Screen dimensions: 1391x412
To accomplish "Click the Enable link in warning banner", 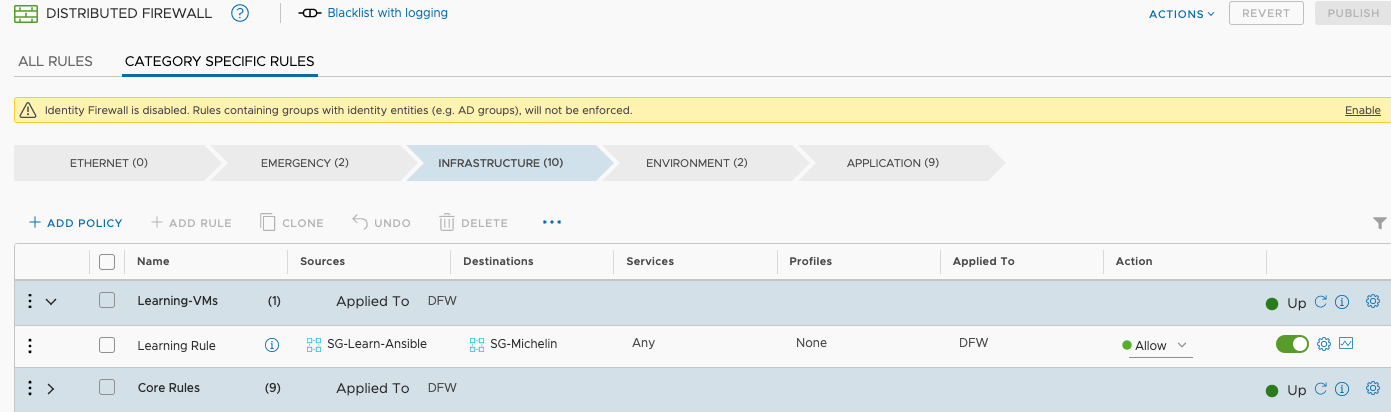I will point(1363,110).
